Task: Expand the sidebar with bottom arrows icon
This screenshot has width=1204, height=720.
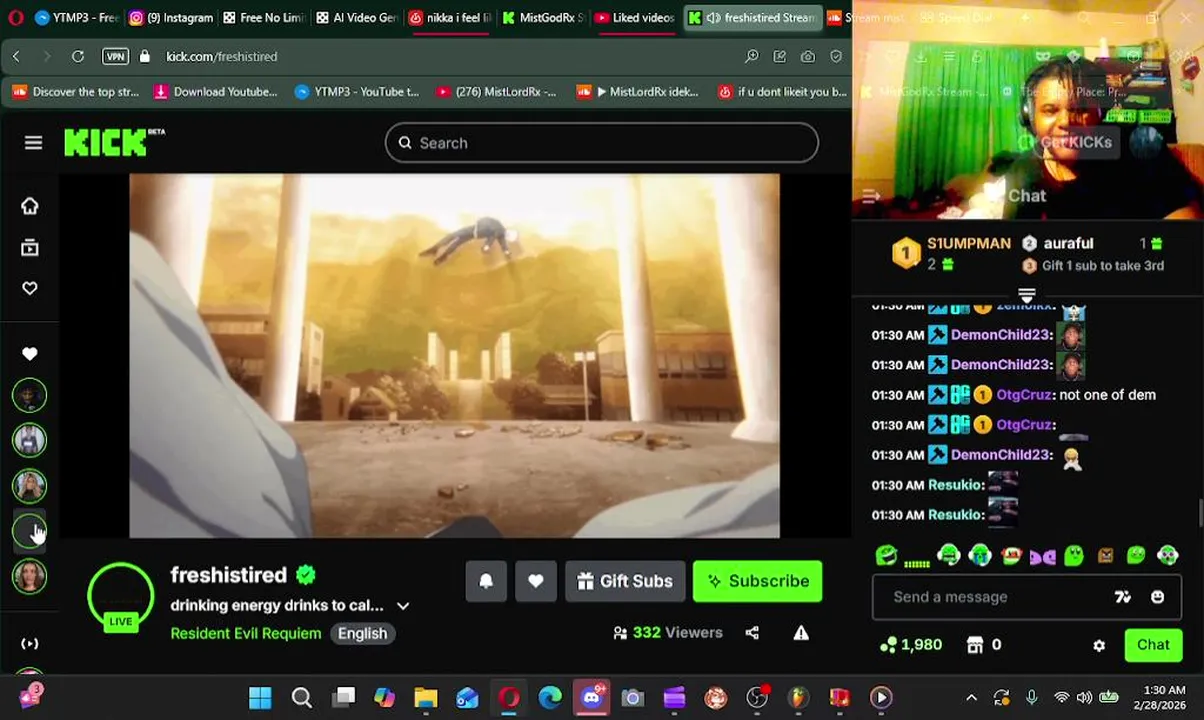Action: point(30,644)
